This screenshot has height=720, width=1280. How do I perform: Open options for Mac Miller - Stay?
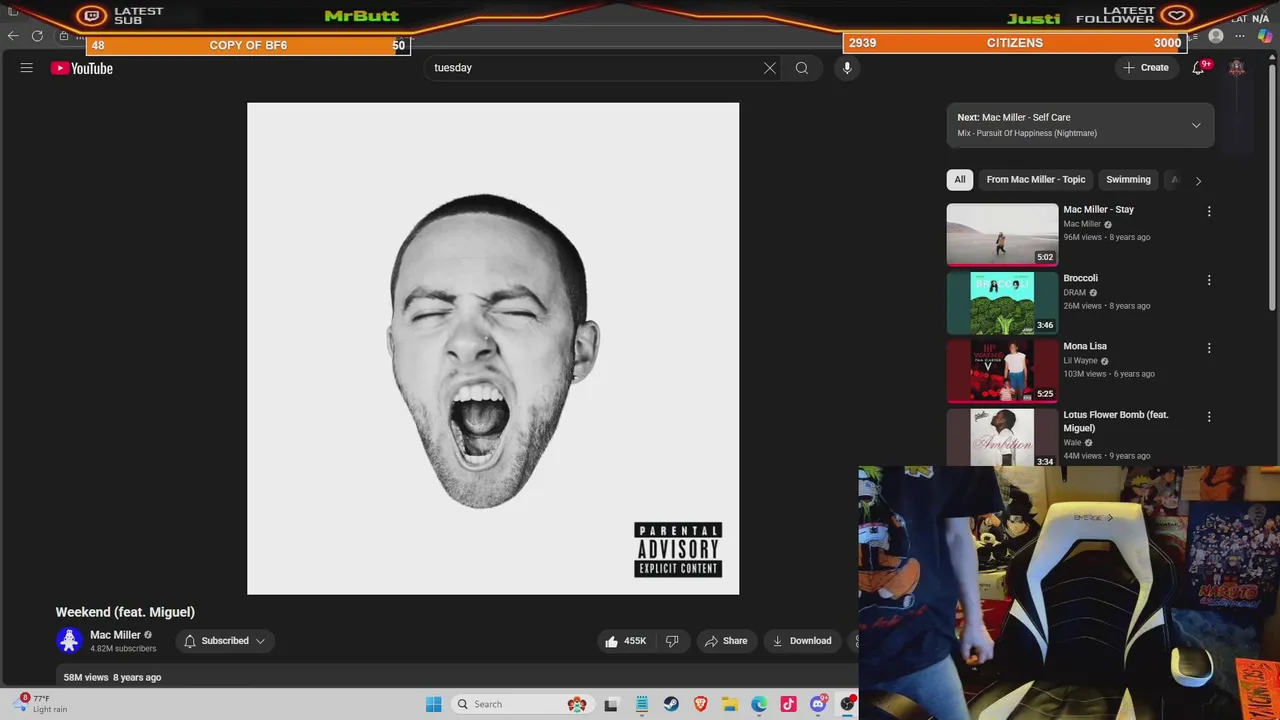(1209, 211)
